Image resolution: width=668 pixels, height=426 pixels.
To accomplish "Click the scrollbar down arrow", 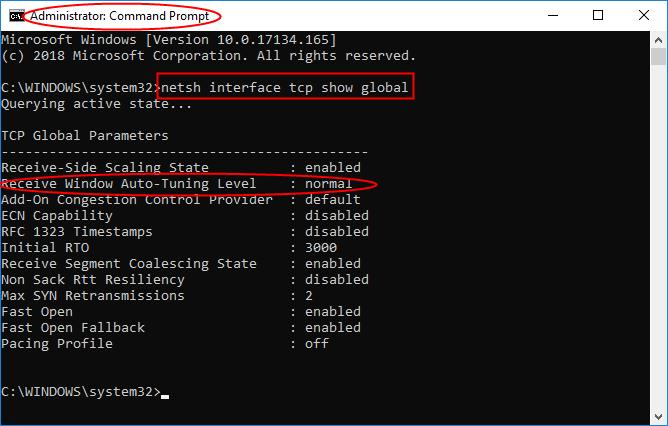I will click(658, 417).
